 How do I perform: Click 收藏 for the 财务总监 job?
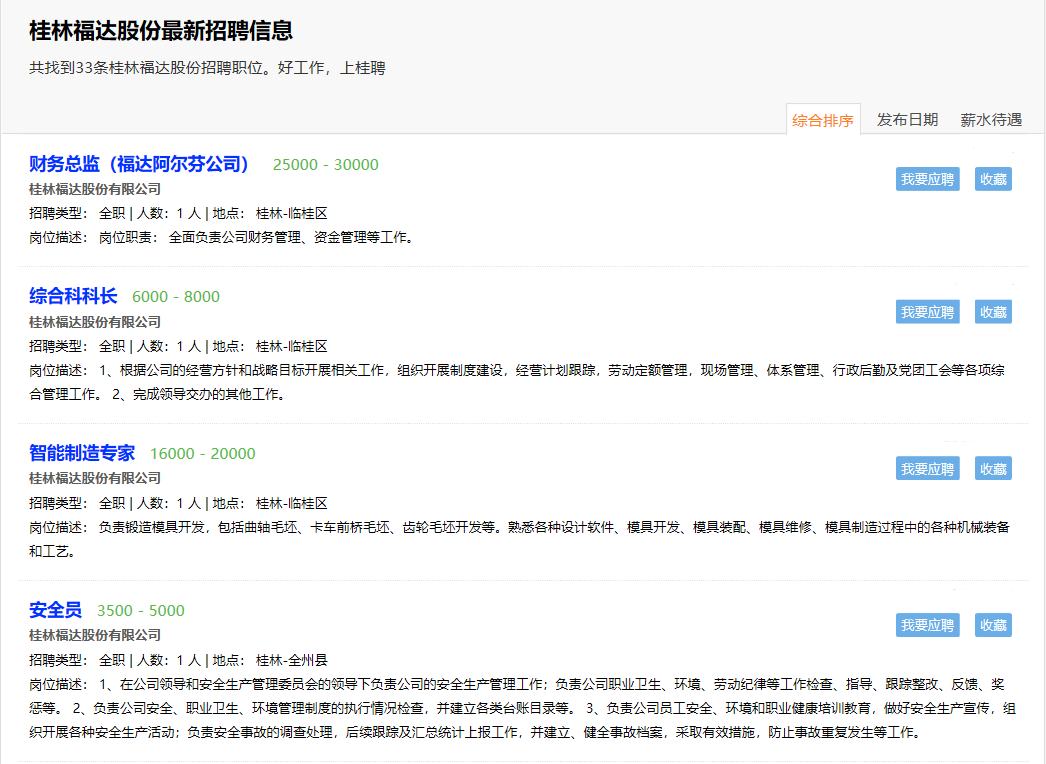[993, 179]
